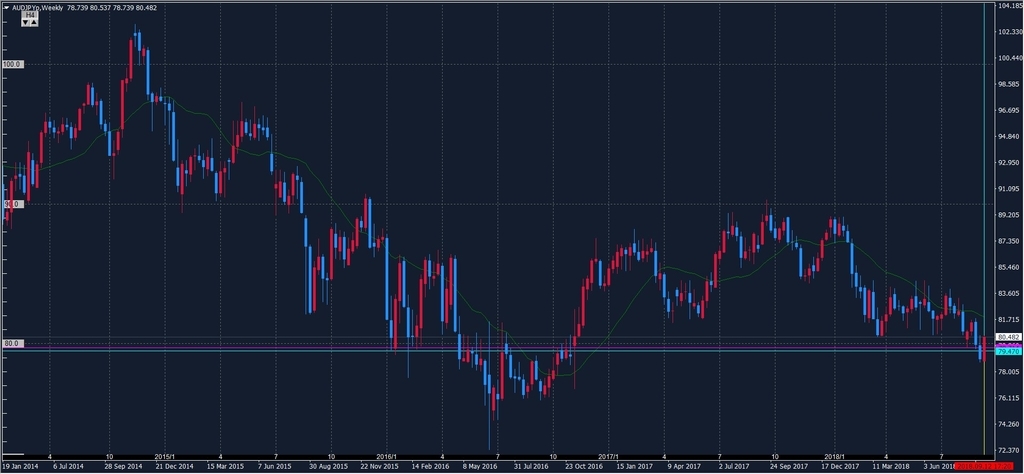Click the 89.205 price axis label
1024x474 pixels.
pos(1008,215)
